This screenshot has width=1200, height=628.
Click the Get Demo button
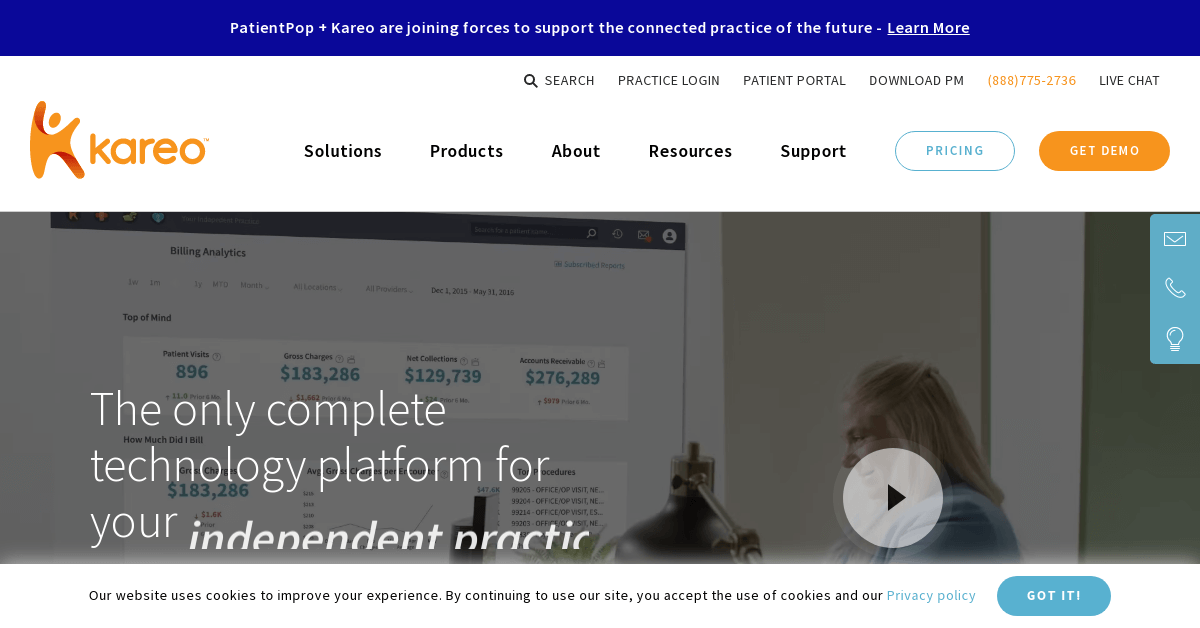1104,151
